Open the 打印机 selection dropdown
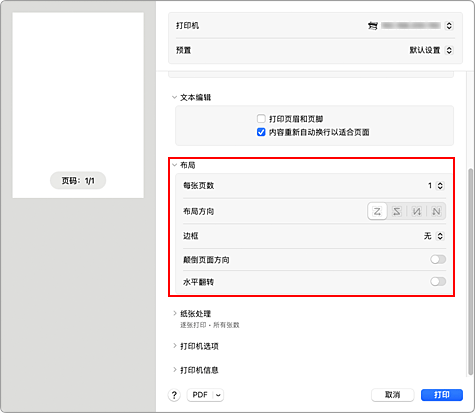The height and width of the screenshot is (413, 475). coord(449,26)
